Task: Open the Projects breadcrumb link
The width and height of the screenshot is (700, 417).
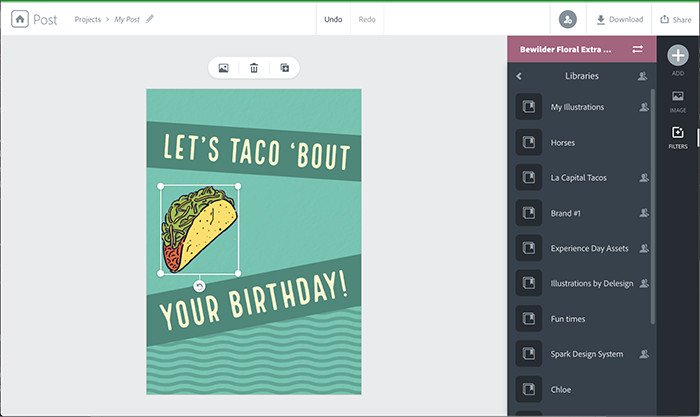Action: tap(88, 19)
